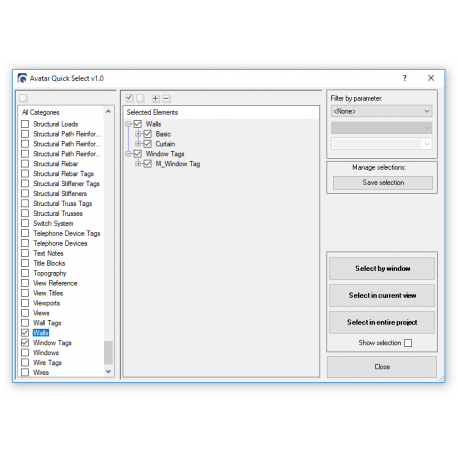Uncheck the Curtain wall type in tree
The height and width of the screenshot is (458, 458).
147,144
